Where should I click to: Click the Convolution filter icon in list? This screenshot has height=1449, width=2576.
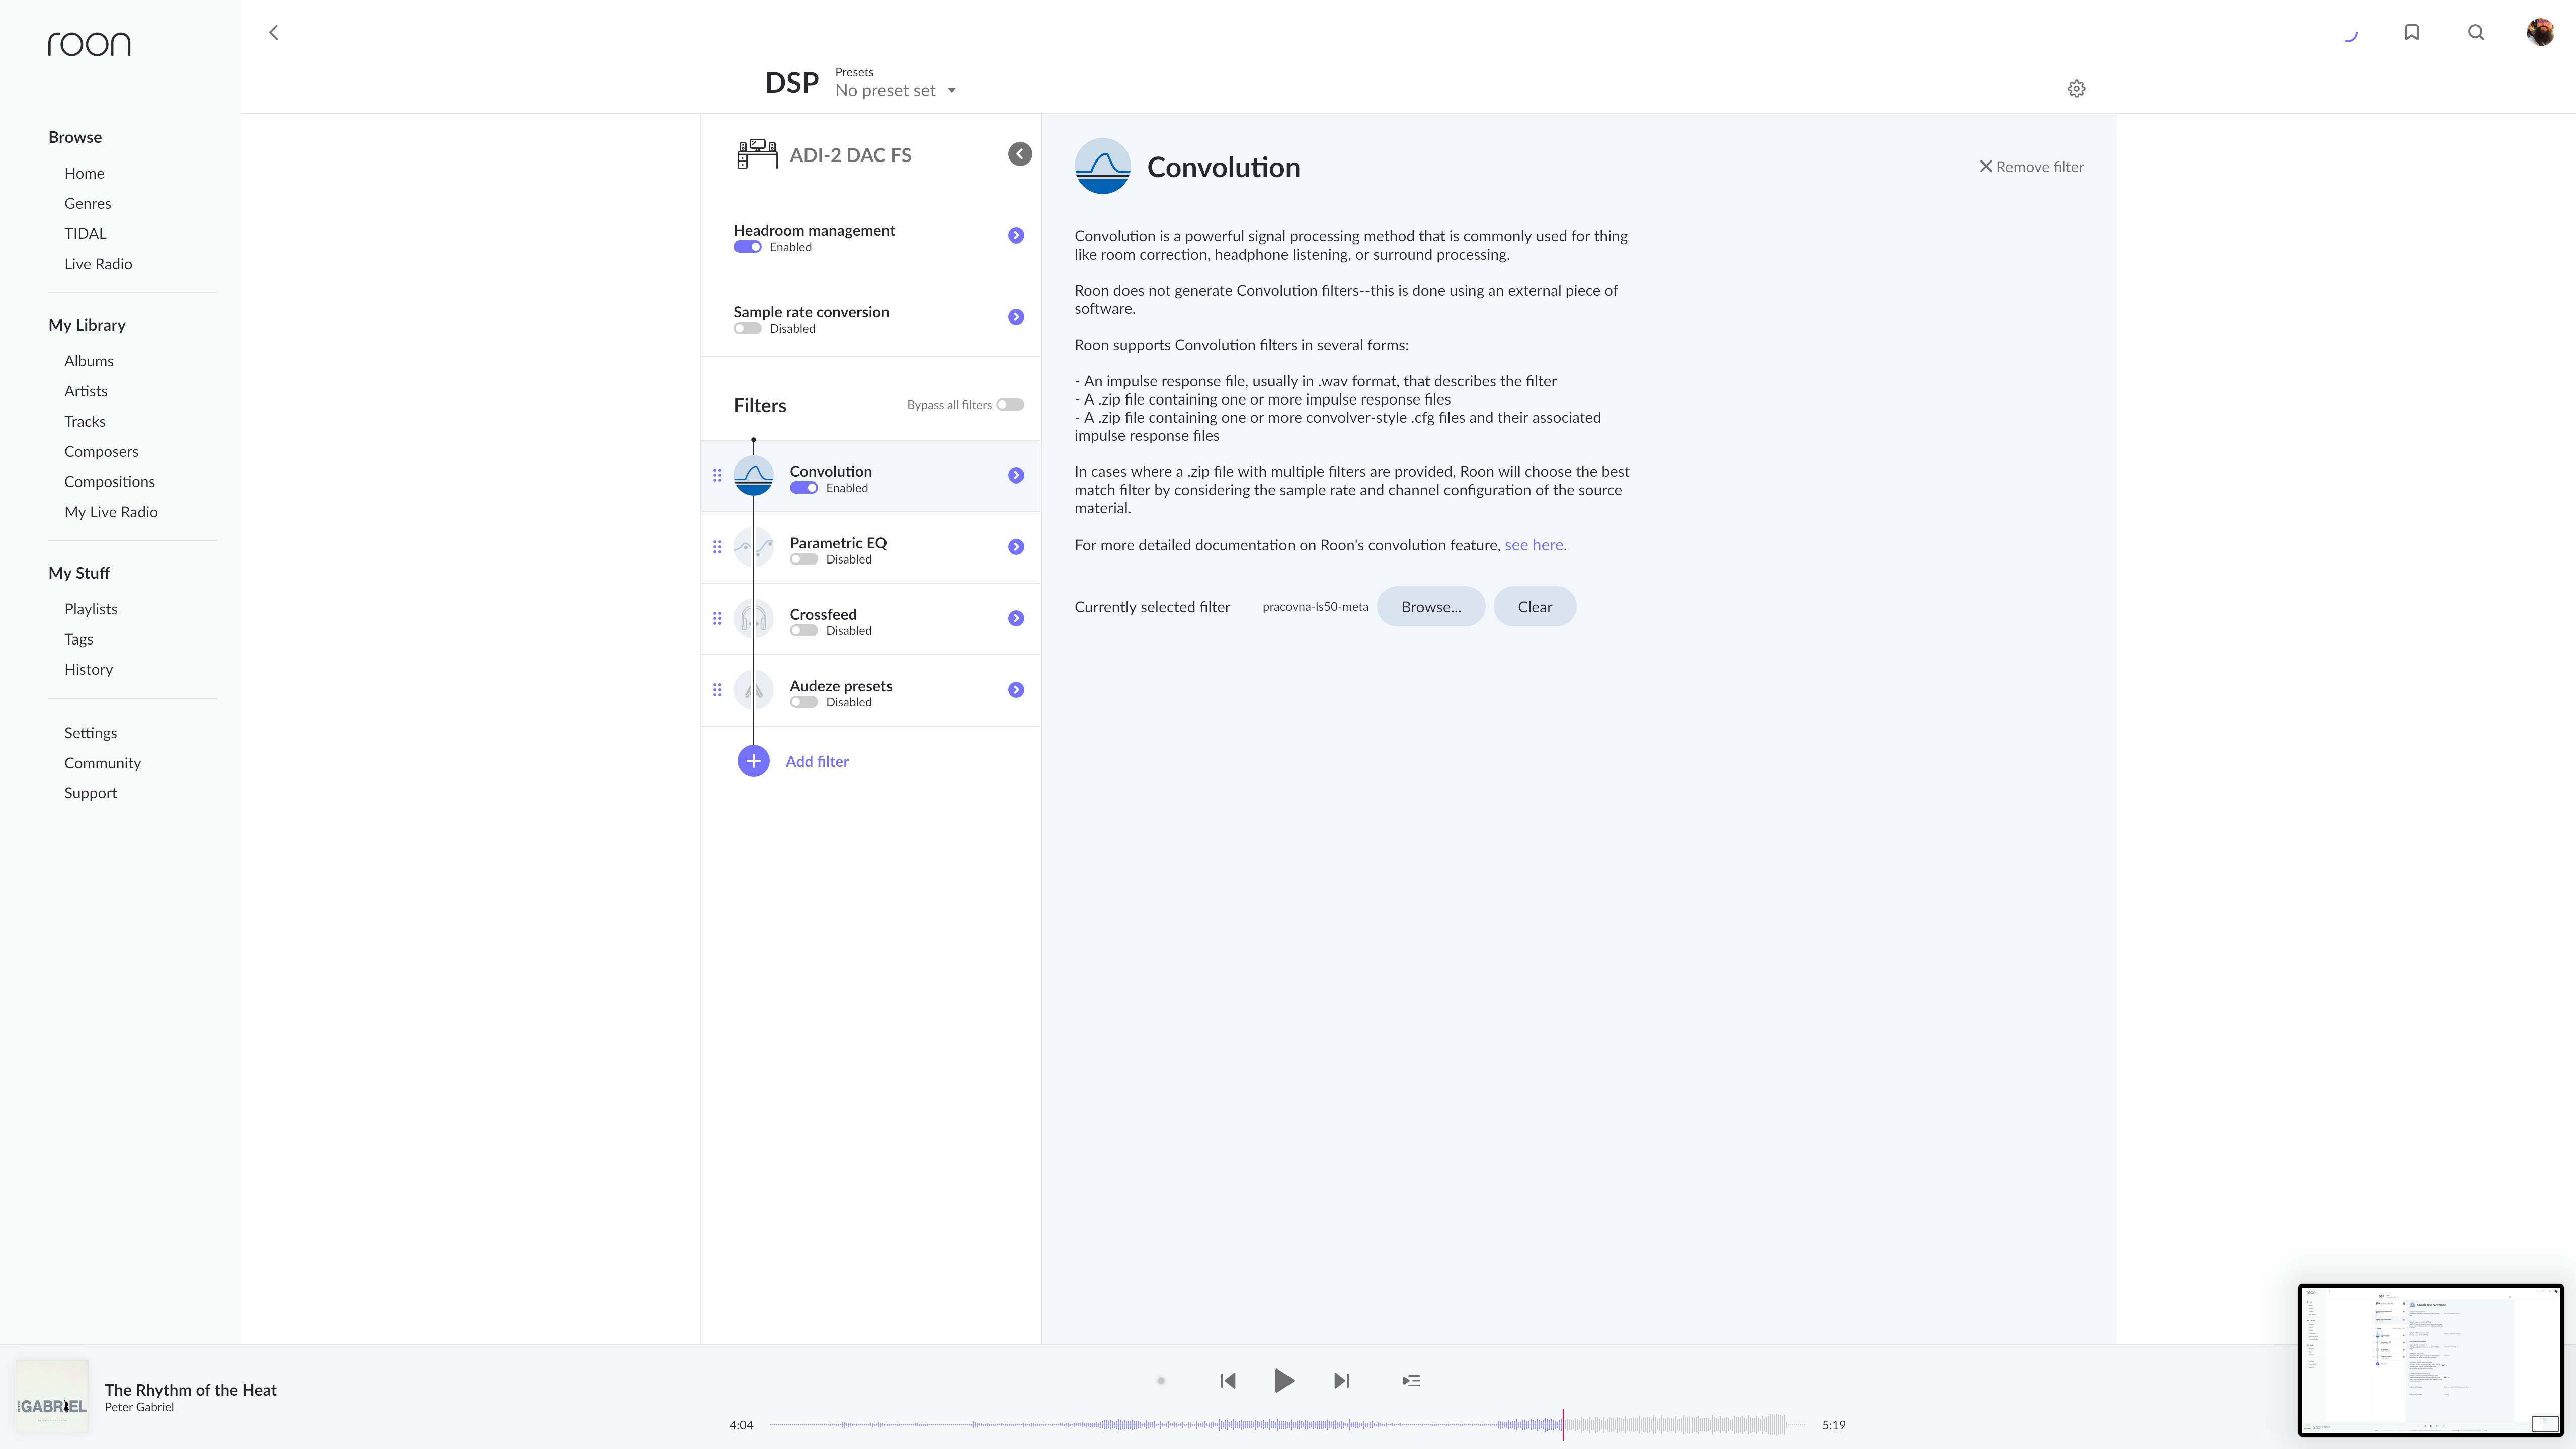753,475
